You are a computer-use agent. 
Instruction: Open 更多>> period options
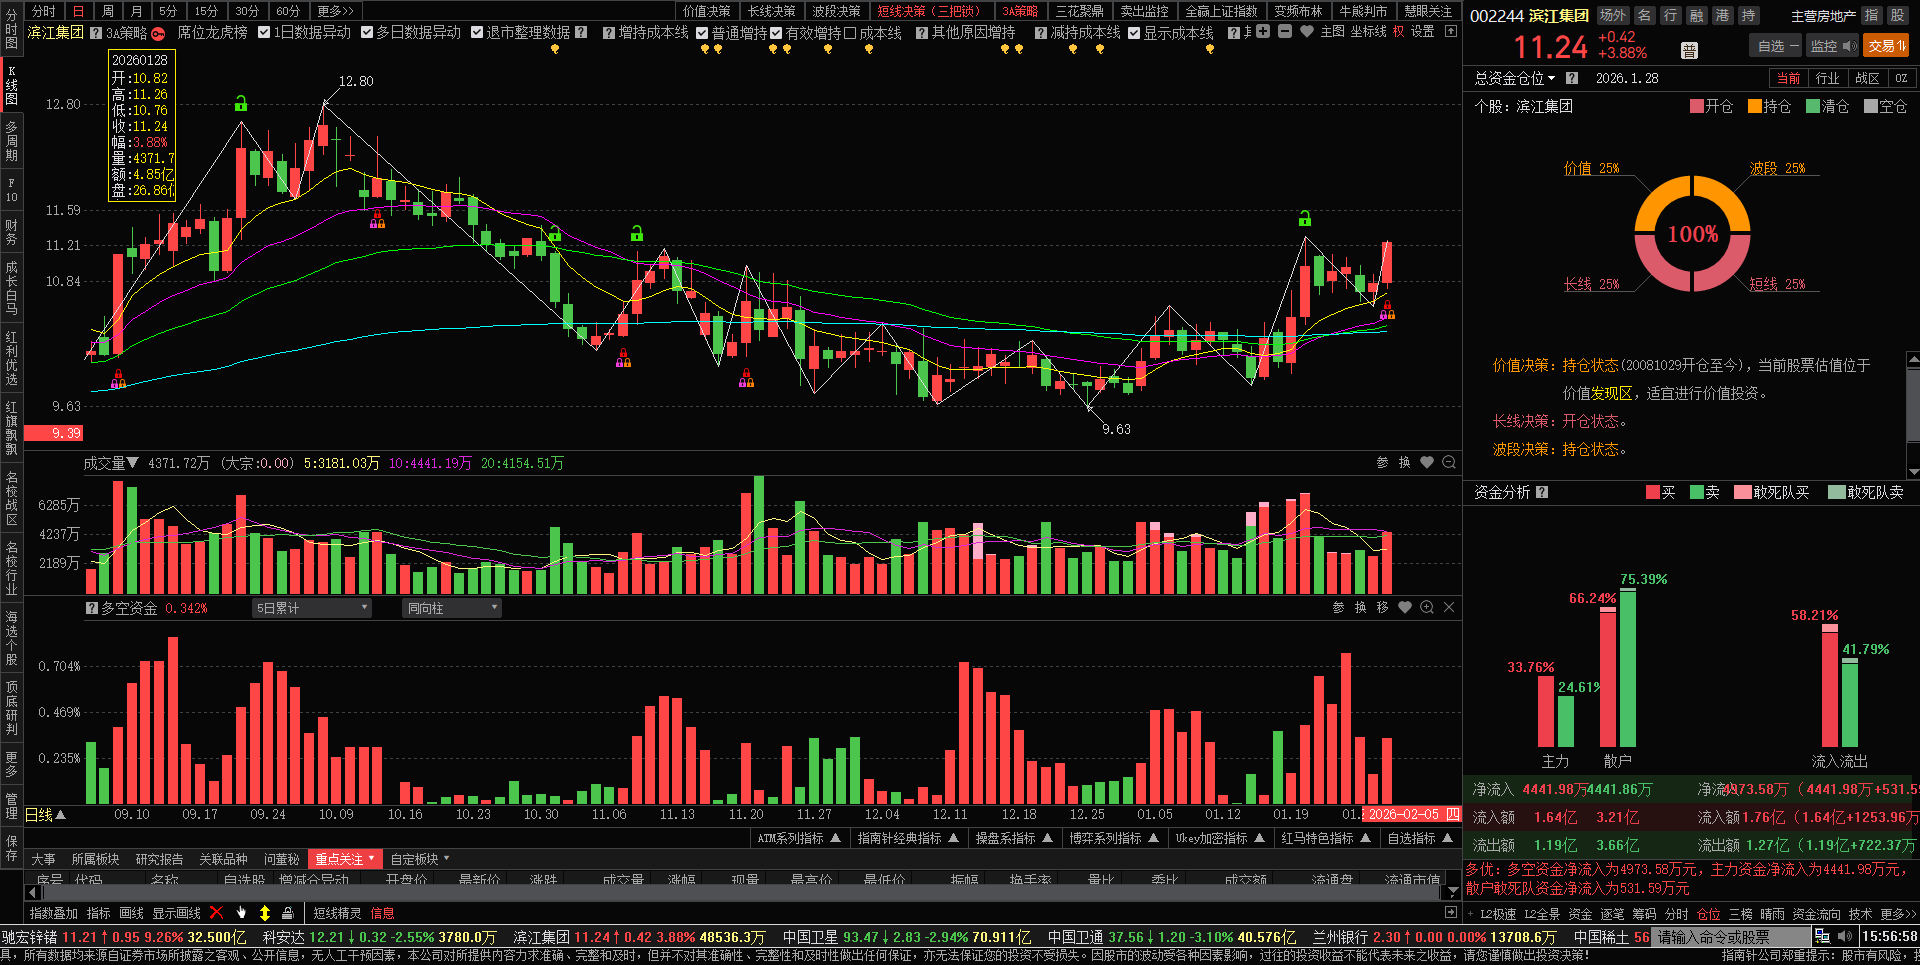pos(336,11)
